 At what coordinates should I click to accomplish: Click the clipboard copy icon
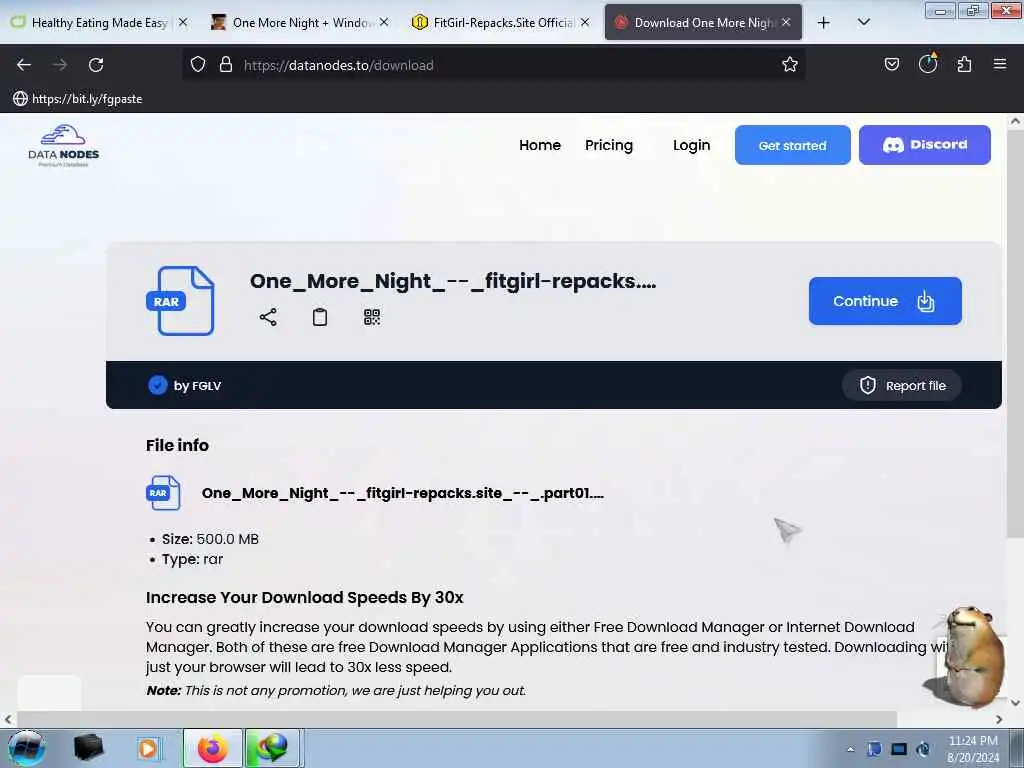coord(320,317)
